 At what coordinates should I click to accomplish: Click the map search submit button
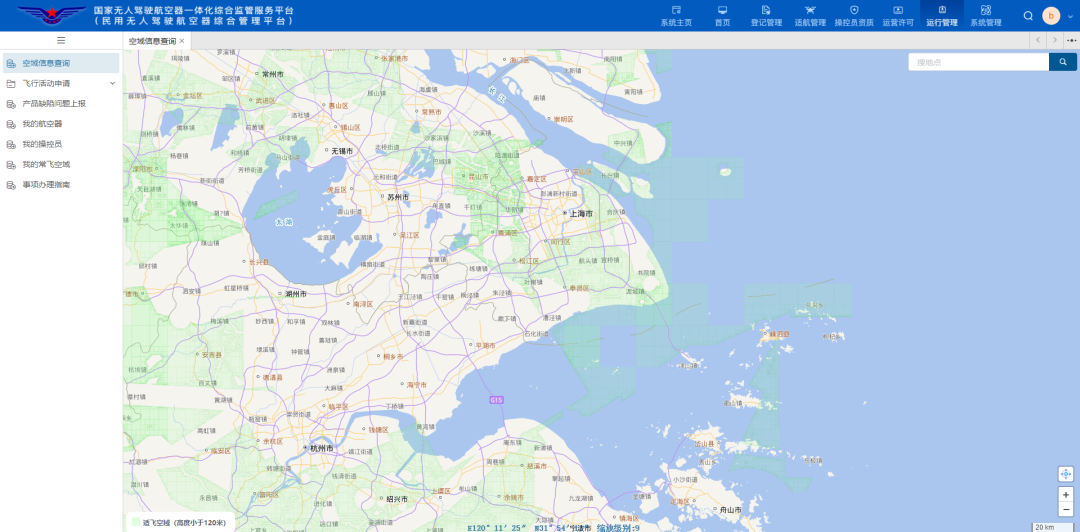1063,62
